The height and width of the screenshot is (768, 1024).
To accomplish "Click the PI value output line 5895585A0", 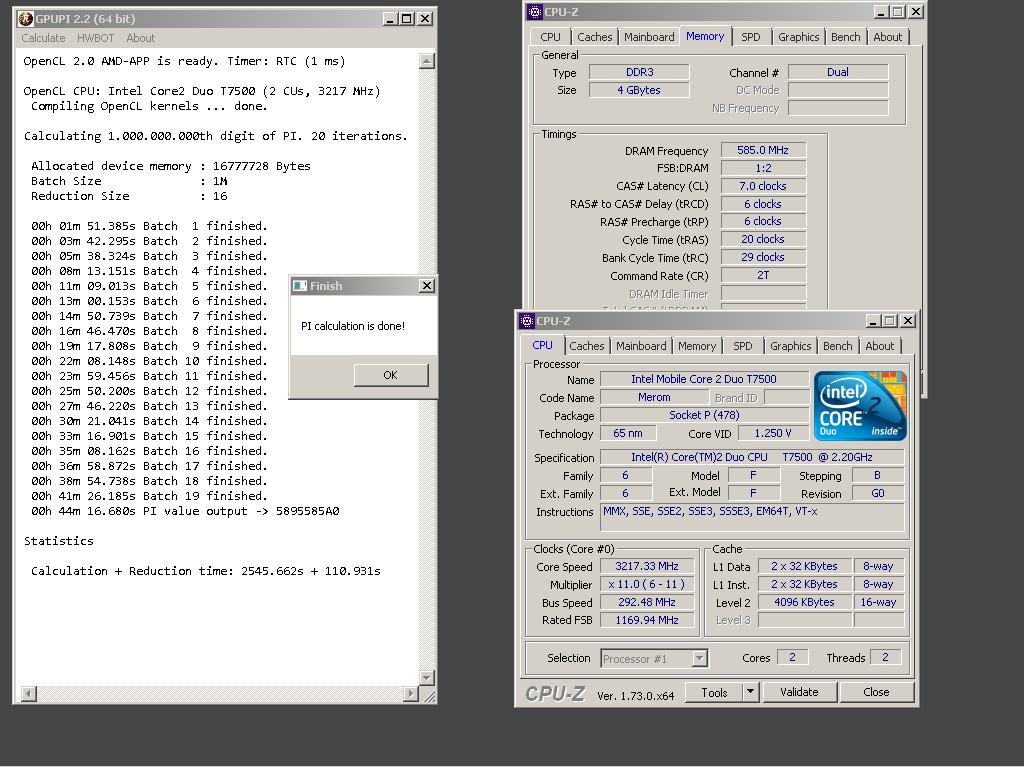I will (x=185, y=511).
